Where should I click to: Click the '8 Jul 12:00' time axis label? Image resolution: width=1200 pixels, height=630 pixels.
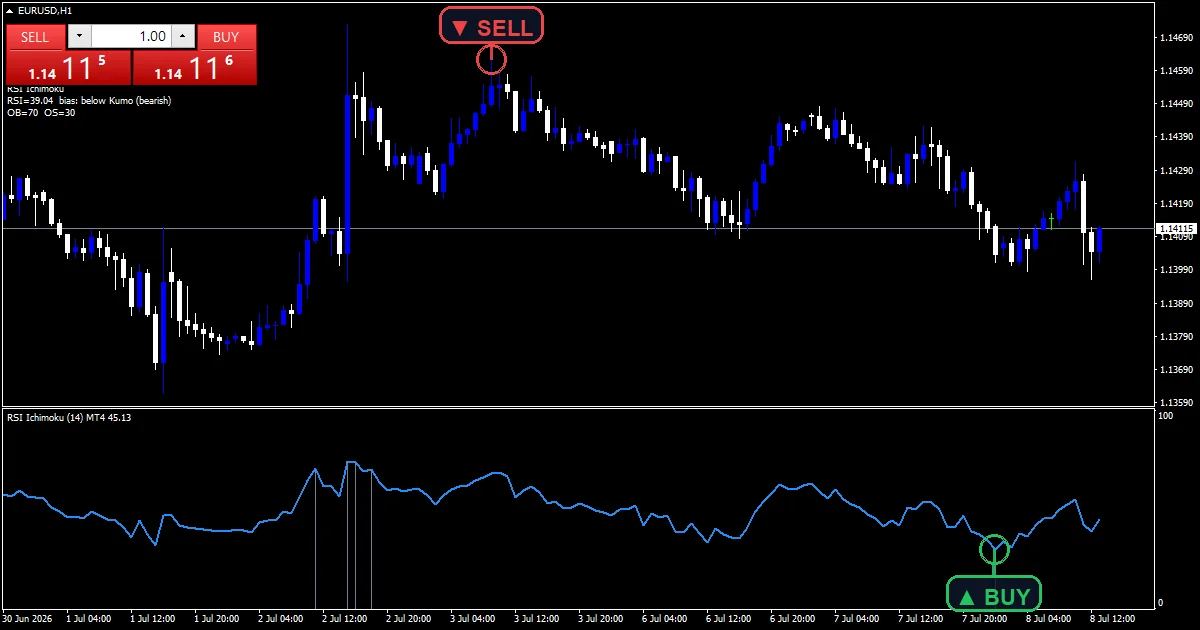pos(1115,619)
